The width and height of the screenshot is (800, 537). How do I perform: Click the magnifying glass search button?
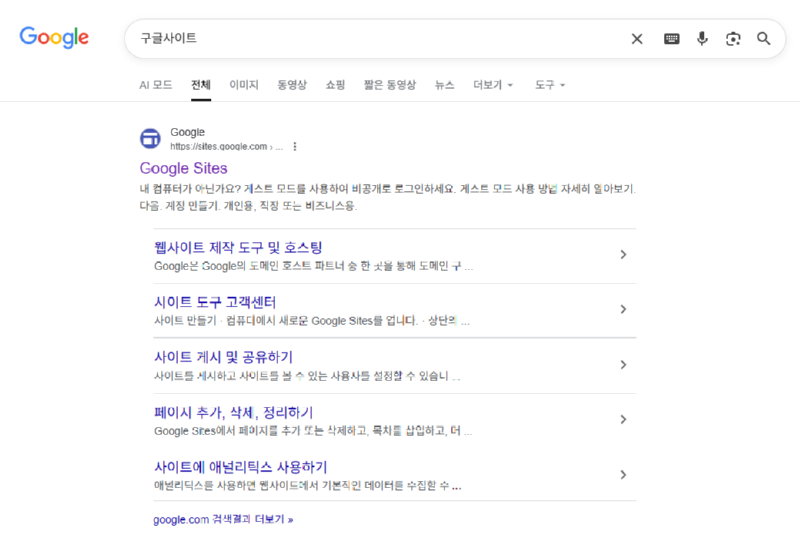click(763, 39)
